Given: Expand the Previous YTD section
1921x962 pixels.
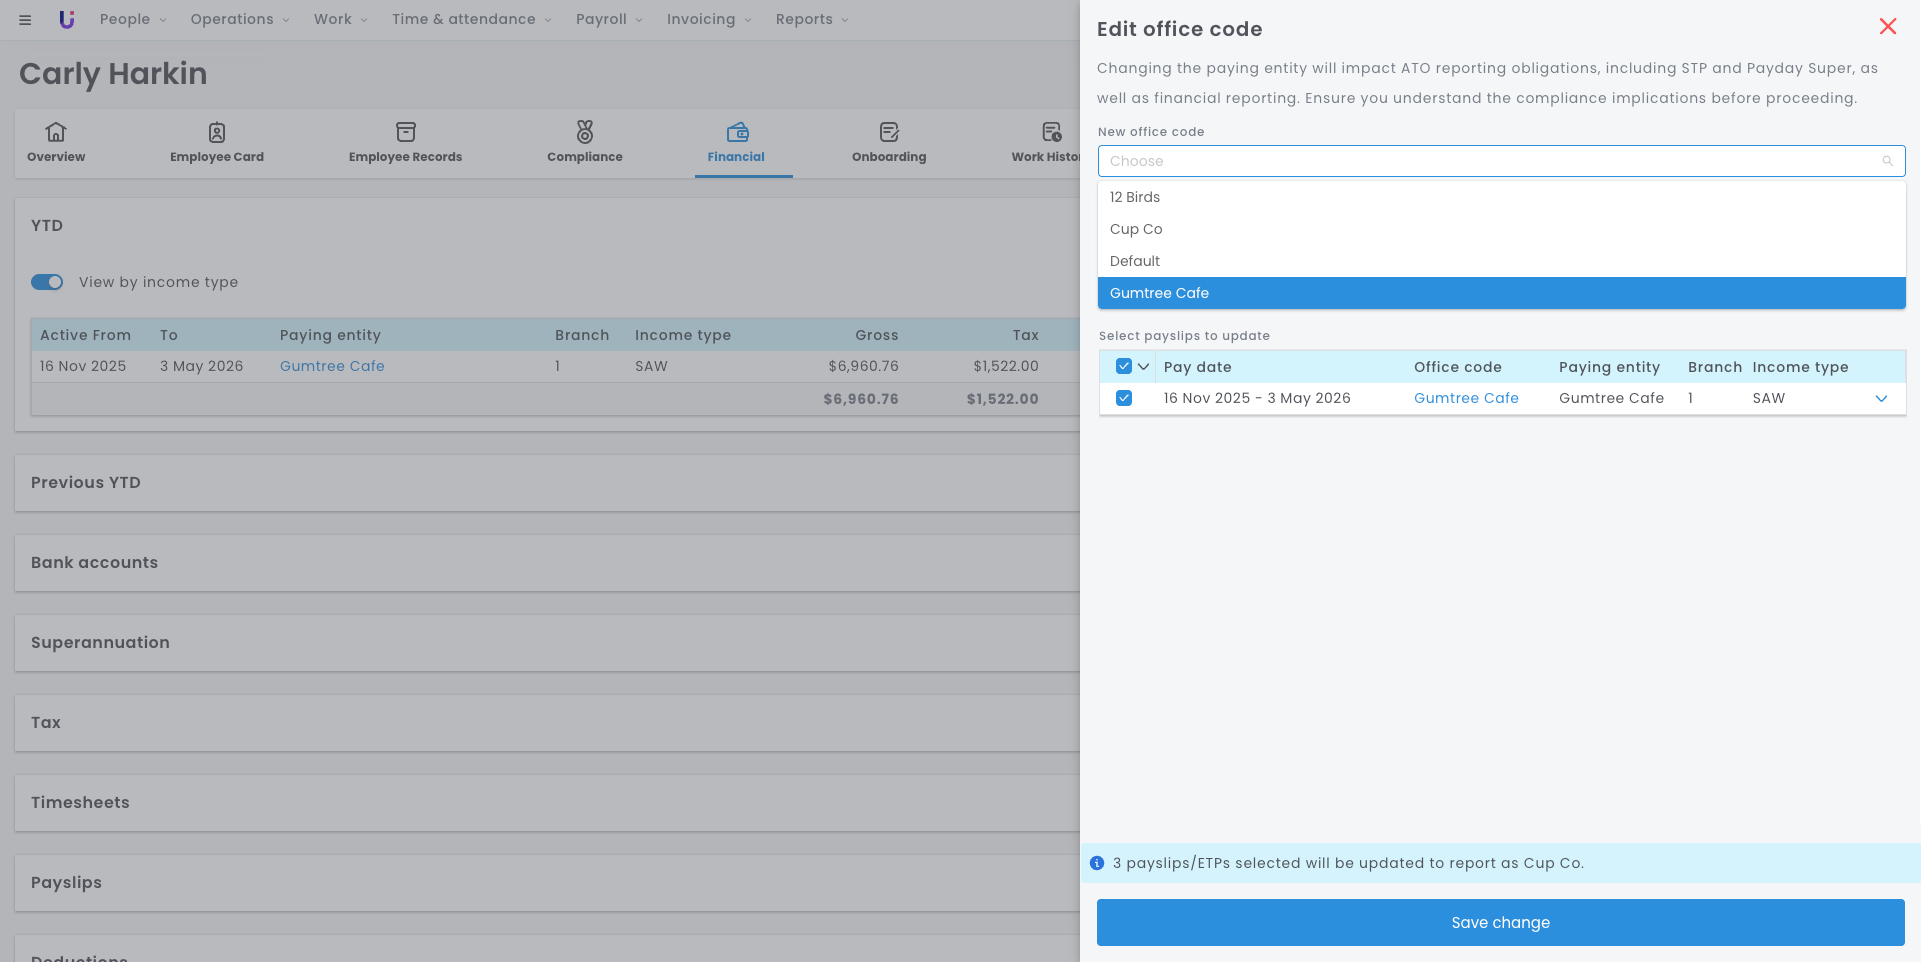Looking at the screenshot, I should [x=547, y=483].
